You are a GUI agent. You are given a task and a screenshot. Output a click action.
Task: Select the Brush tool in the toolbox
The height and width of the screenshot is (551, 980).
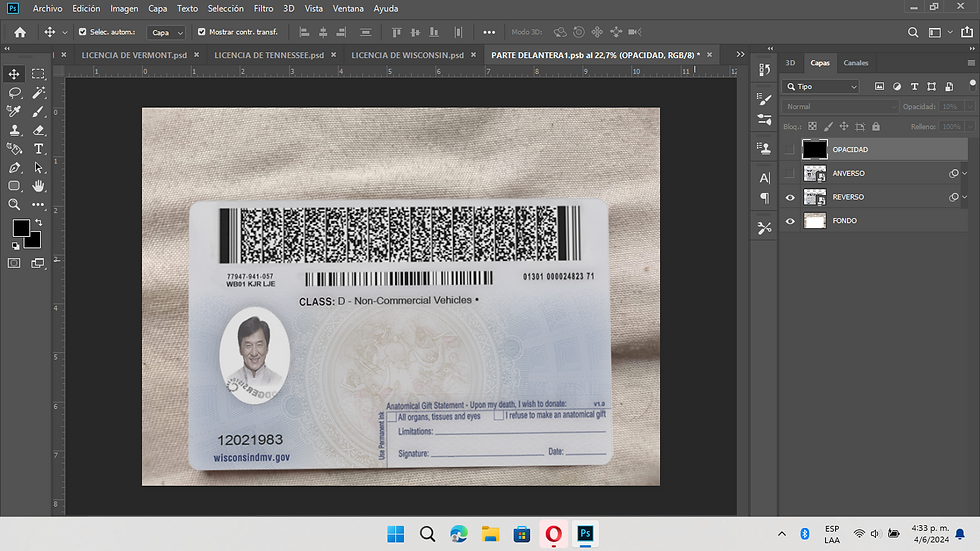point(38,111)
